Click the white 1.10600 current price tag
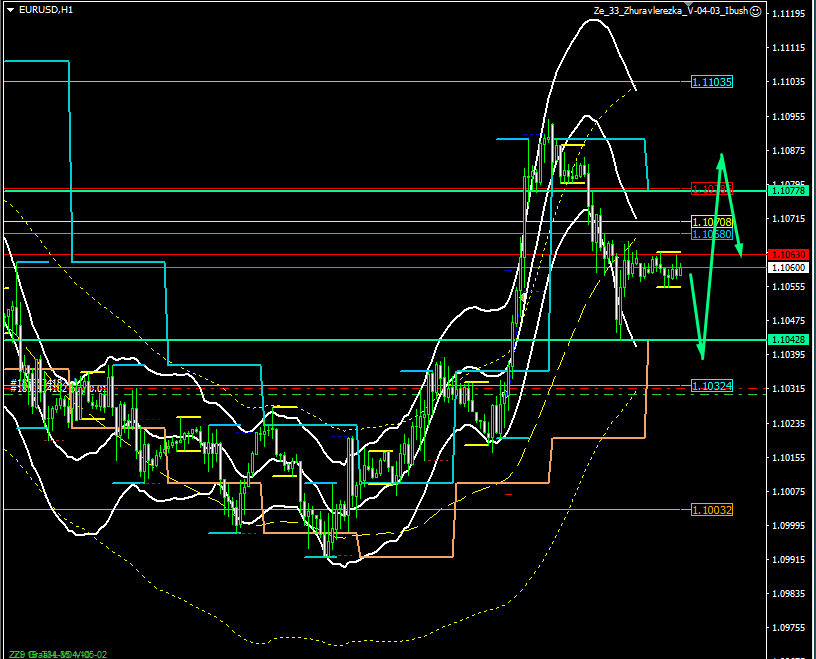Image resolution: width=816 pixels, height=659 pixels. (788, 268)
